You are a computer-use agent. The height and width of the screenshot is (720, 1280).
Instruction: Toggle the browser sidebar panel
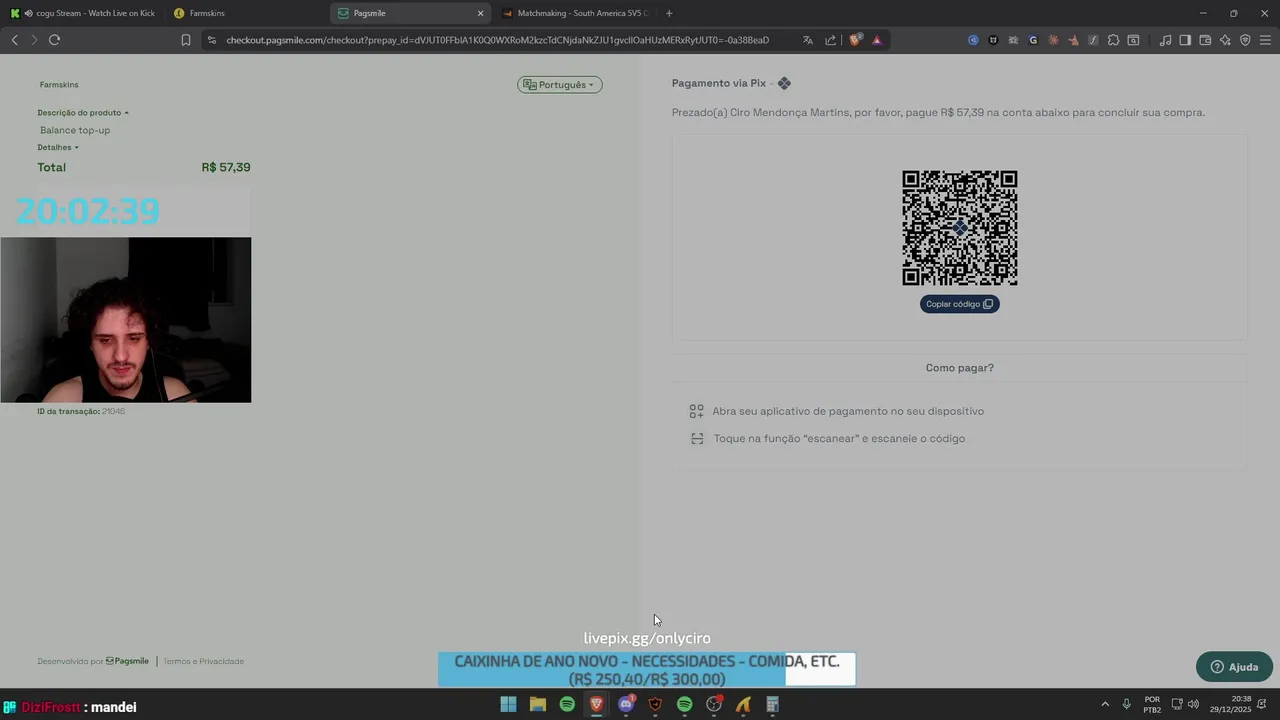1185,40
